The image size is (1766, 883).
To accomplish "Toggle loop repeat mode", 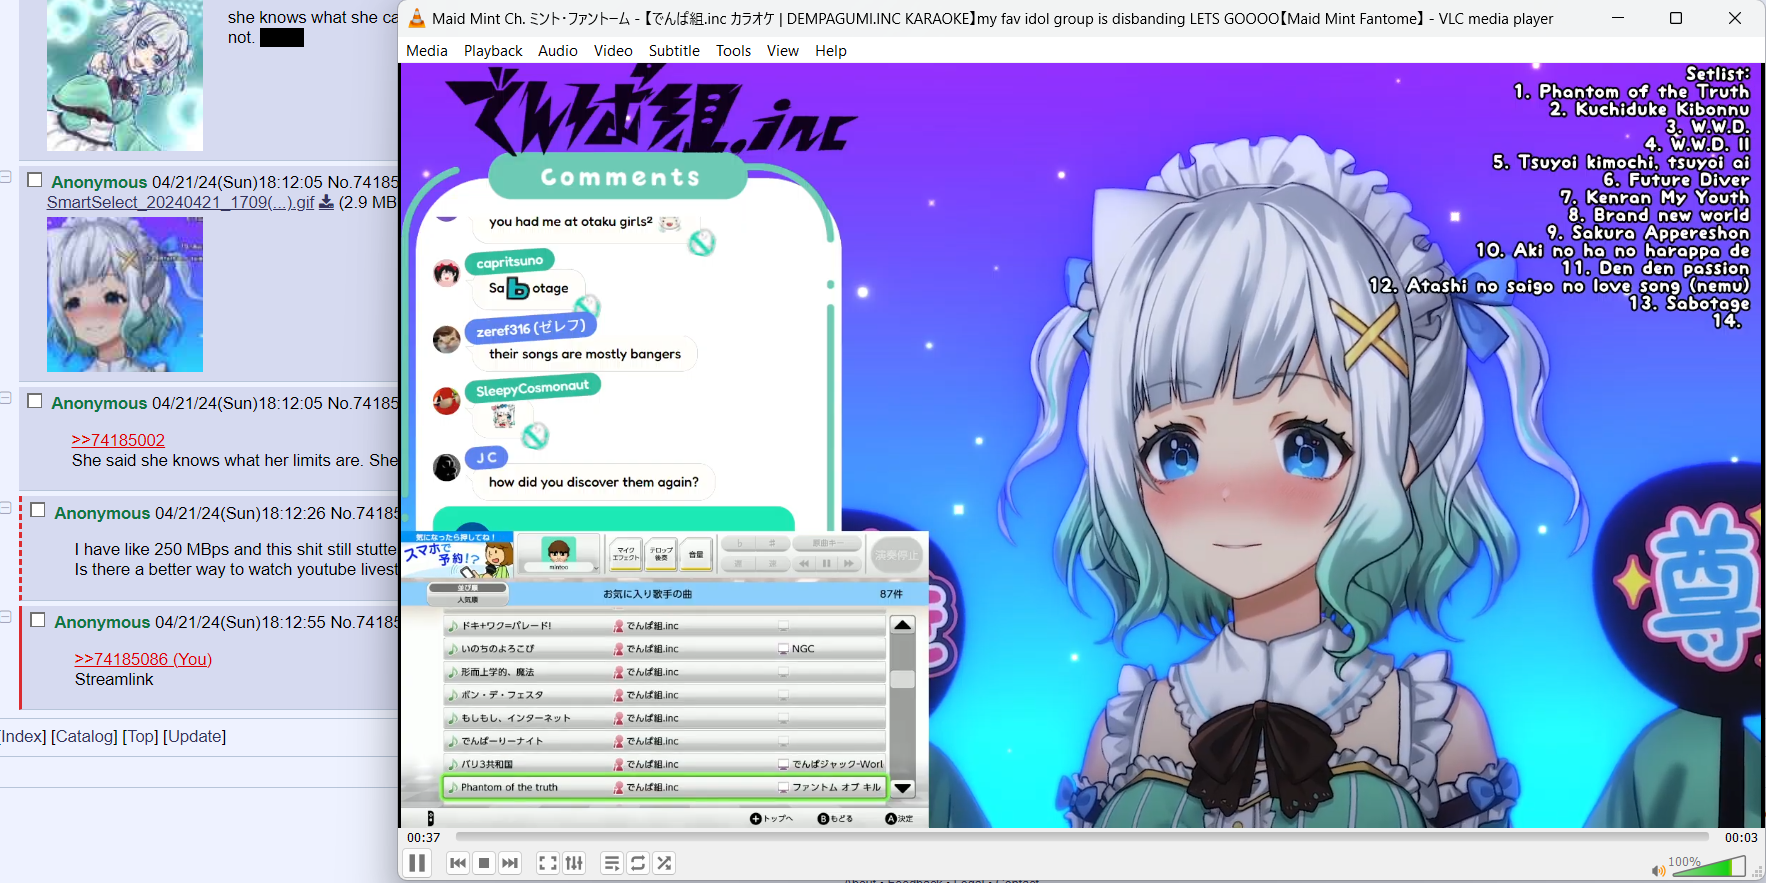I will tap(638, 863).
